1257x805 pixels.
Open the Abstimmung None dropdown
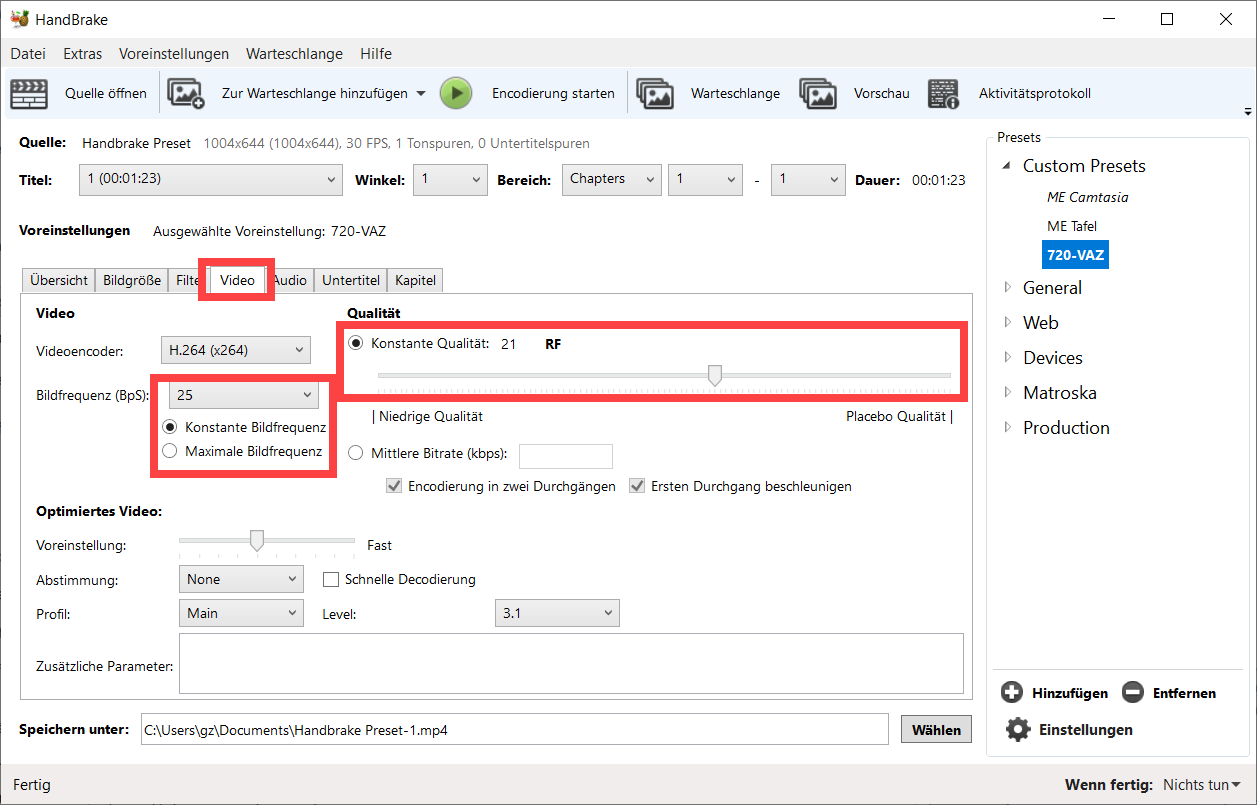point(241,579)
